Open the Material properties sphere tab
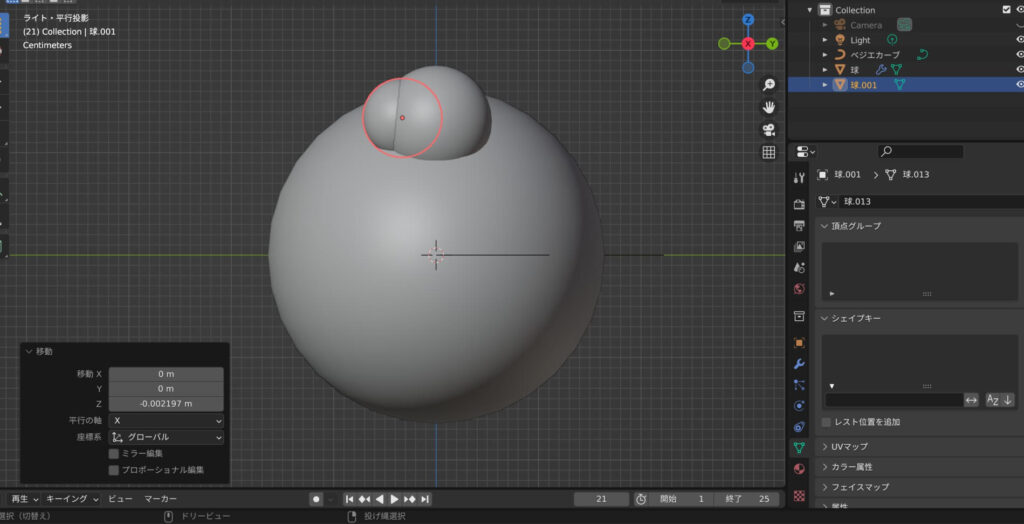Viewport: 1024px width, 524px height. (799, 469)
